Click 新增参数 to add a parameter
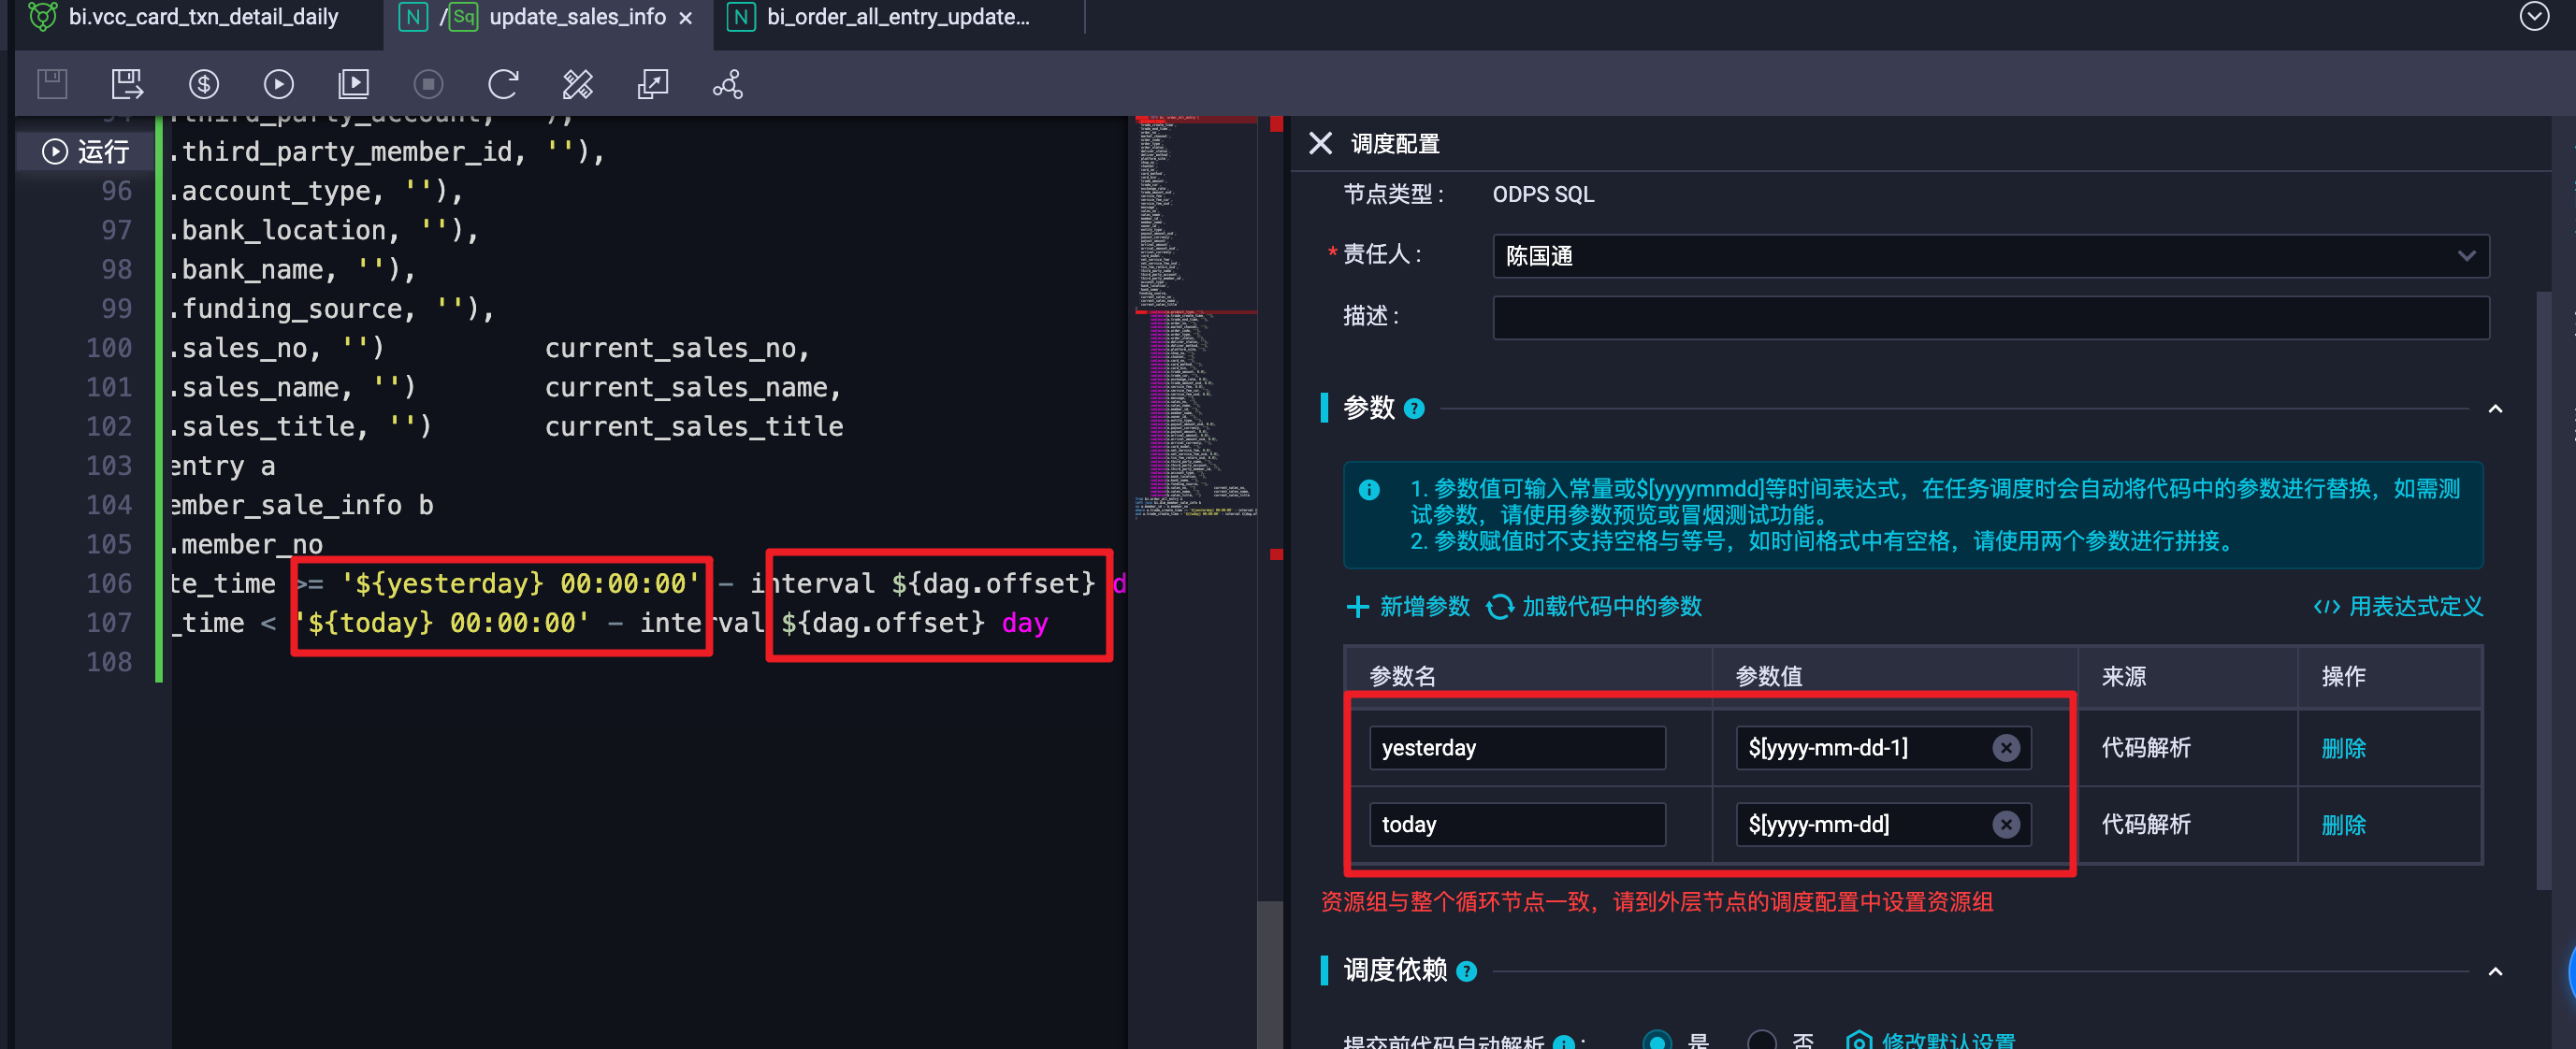The height and width of the screenshot is (1049, 2576). coord(1408,606)
